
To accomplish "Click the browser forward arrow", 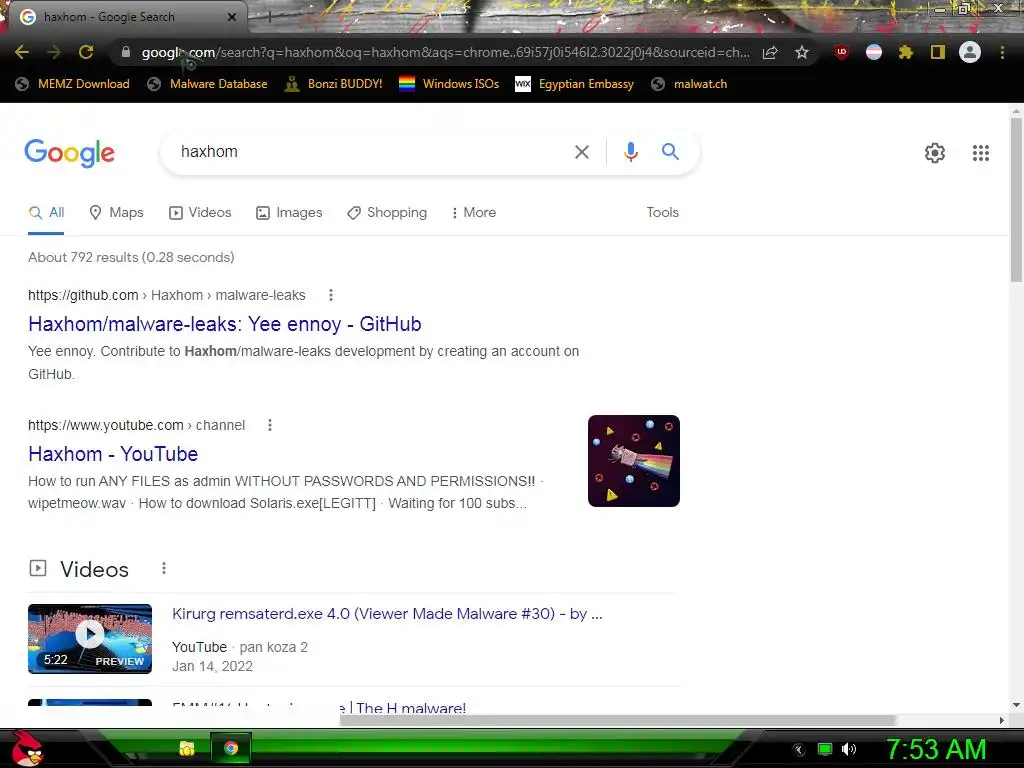I will coord(54,52).
